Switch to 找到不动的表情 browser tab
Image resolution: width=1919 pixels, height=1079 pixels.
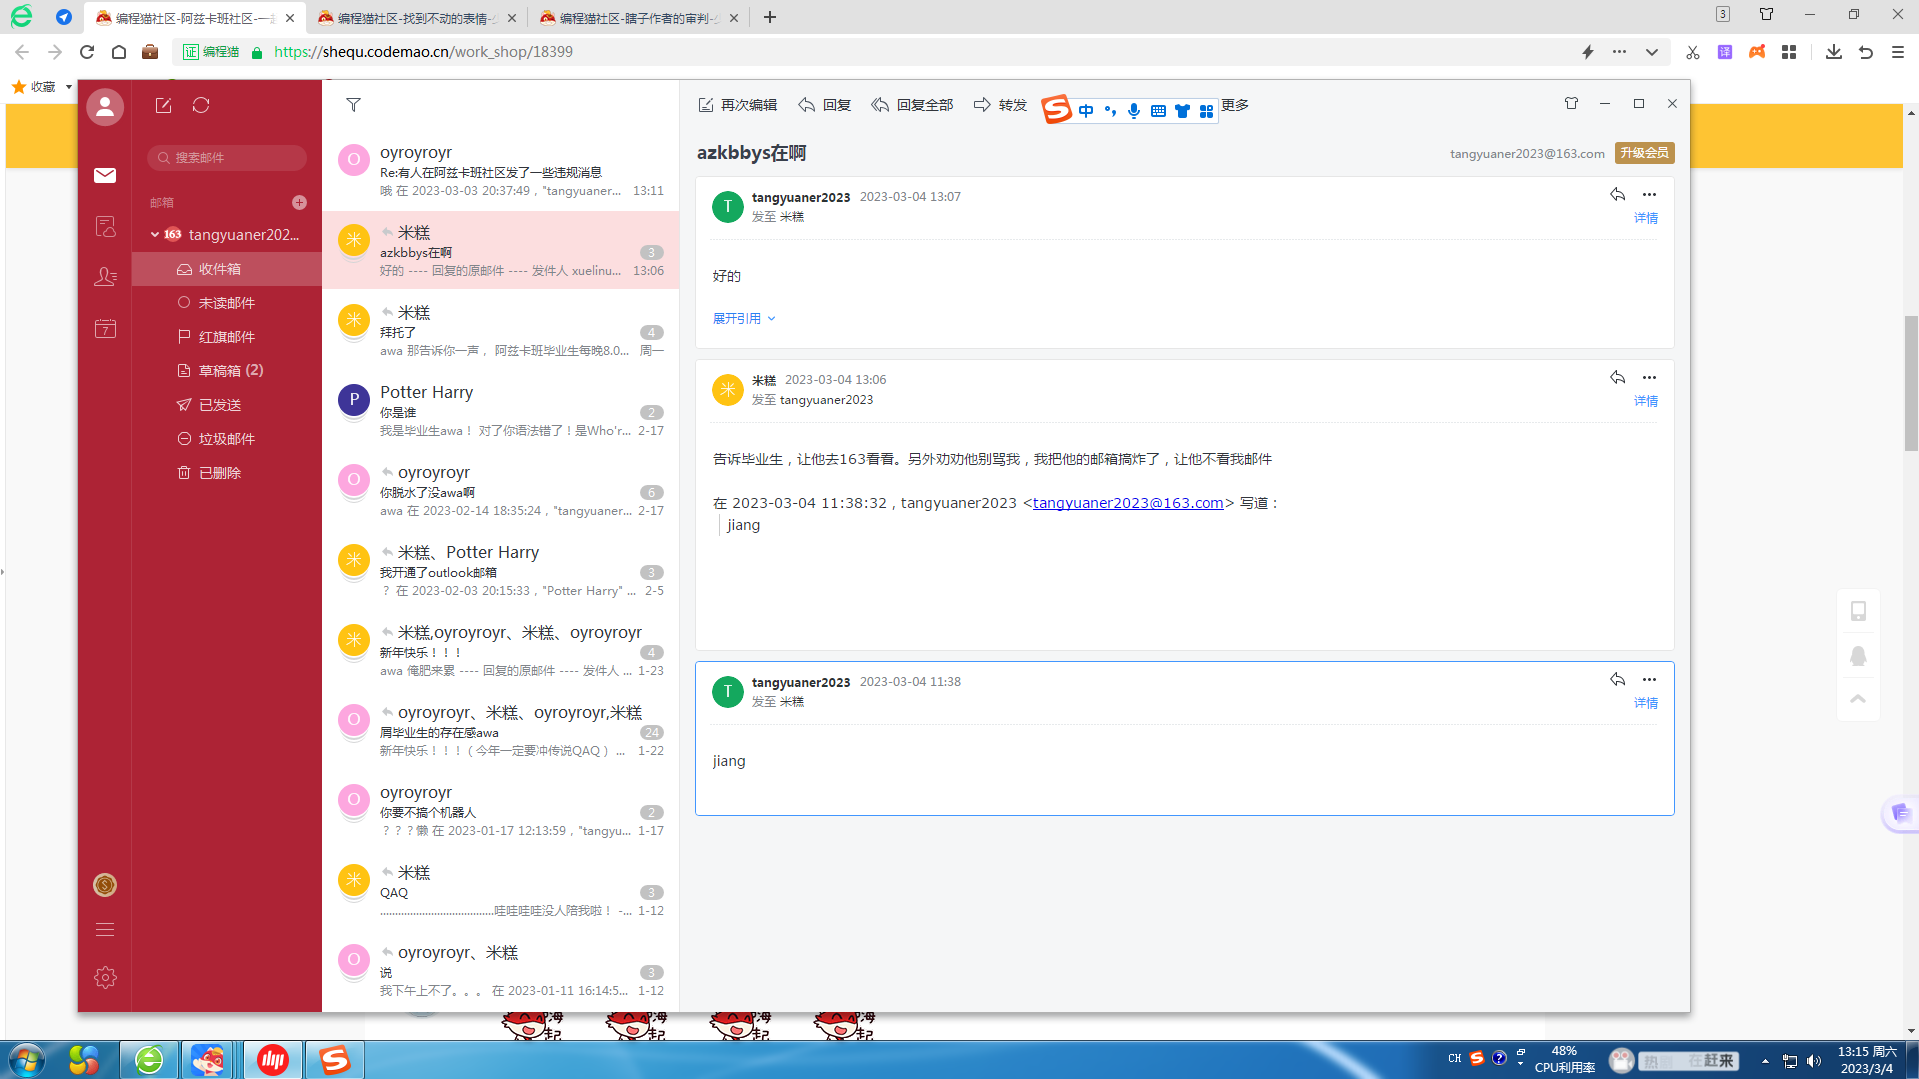417,18
